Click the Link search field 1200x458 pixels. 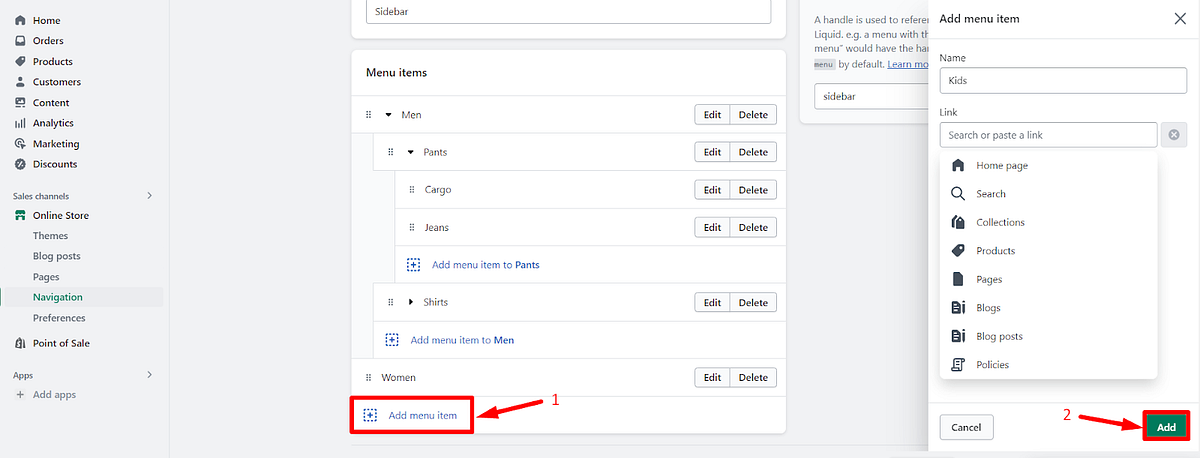[x=1048, y=134]
